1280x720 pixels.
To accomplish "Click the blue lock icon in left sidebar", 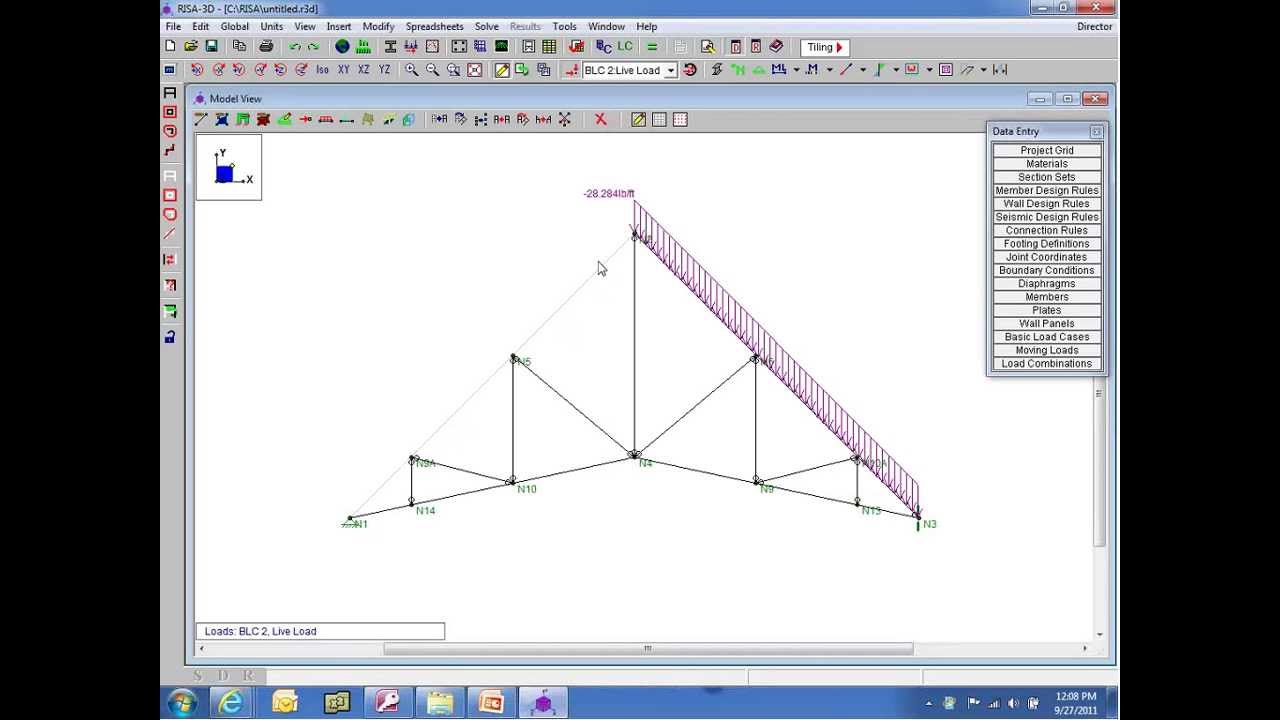I will (170, 337).
